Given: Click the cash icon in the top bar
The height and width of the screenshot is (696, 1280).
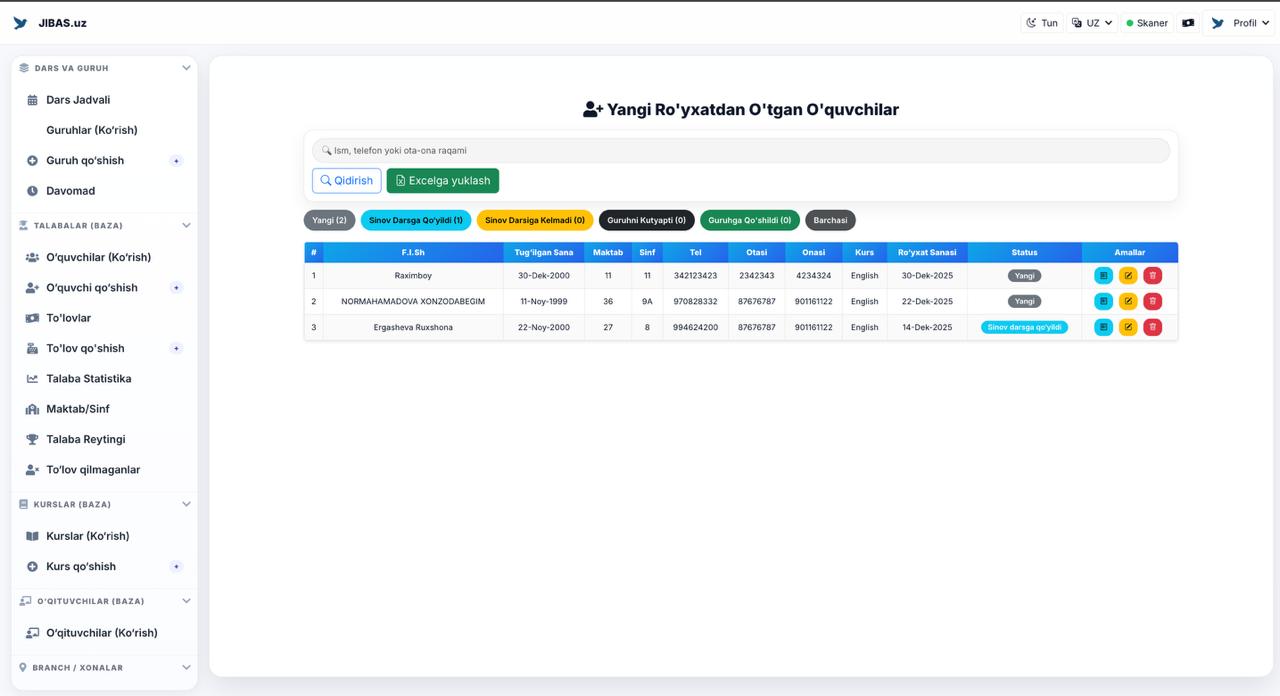Looking at the screenshot, I should (x=1188, y=23).
